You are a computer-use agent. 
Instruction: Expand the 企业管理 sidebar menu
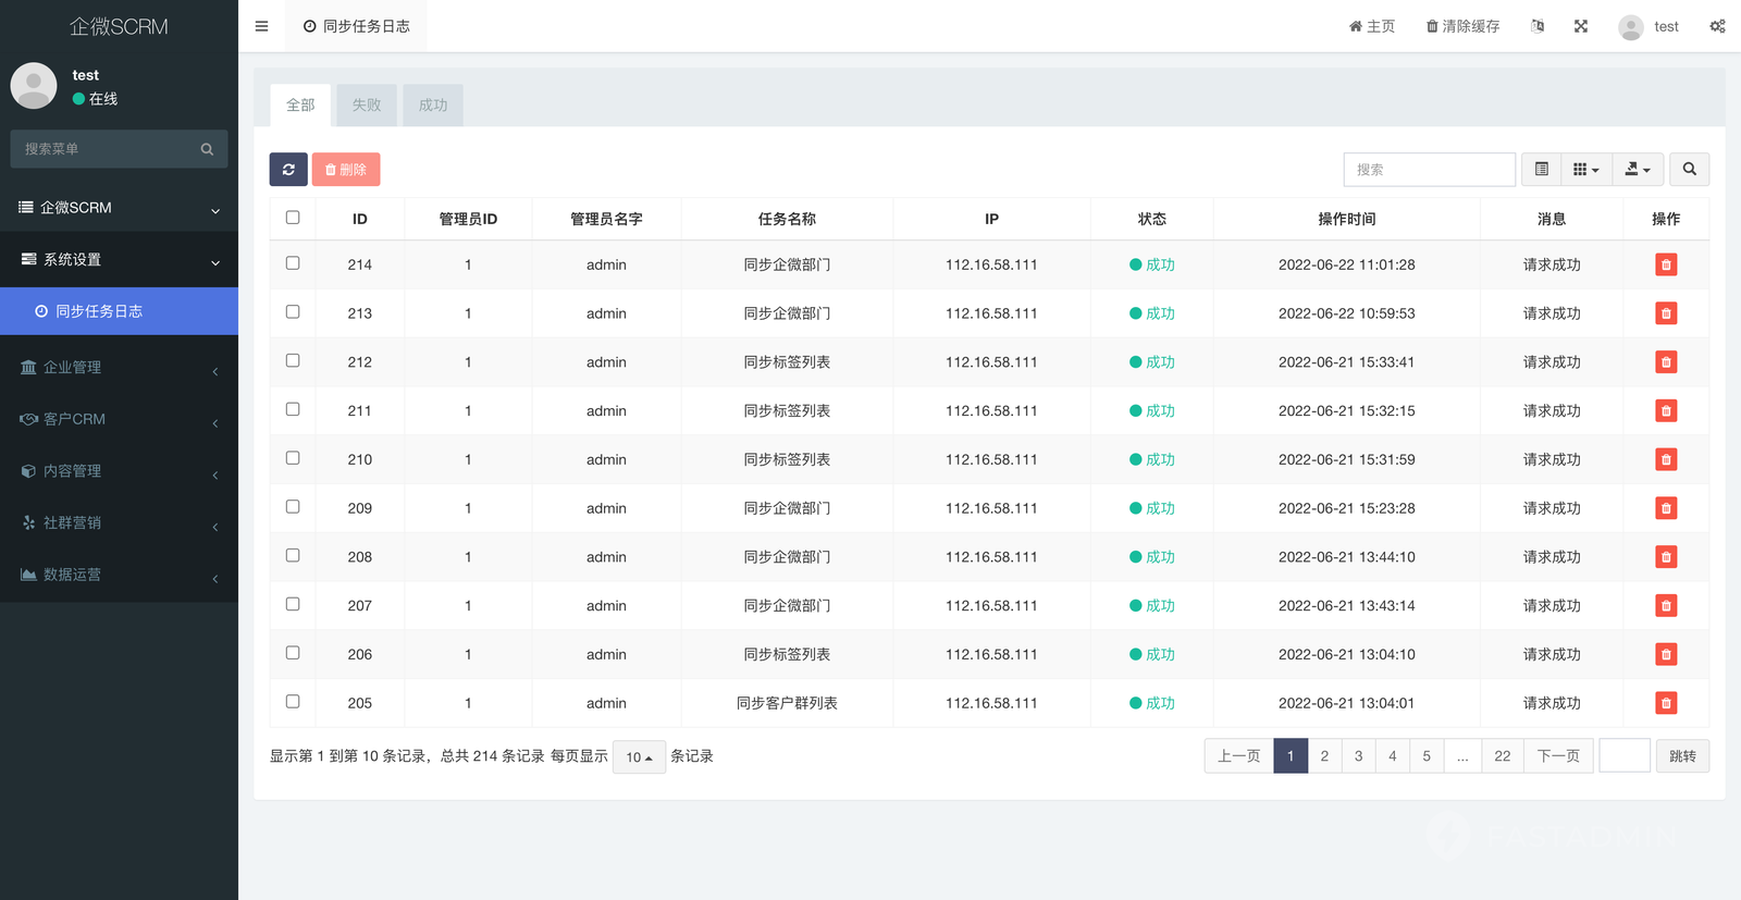click(119, 367)
